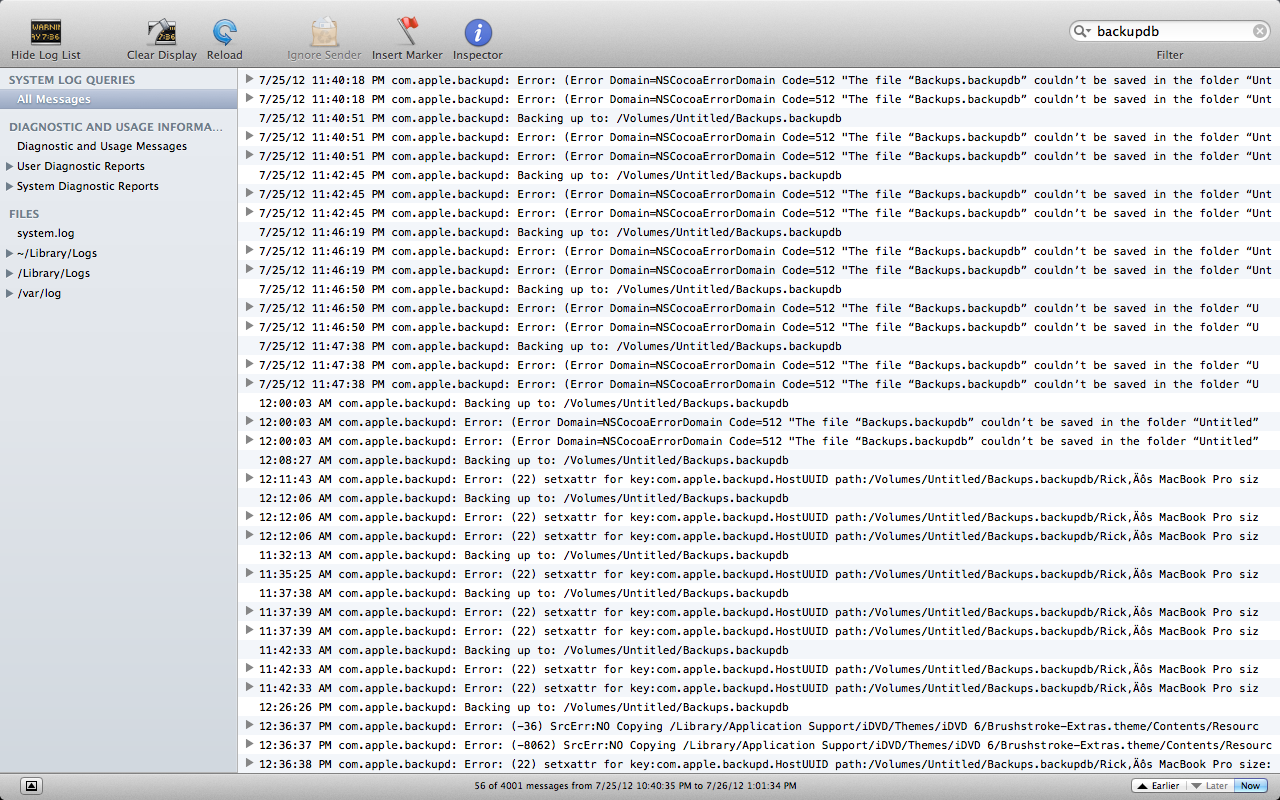Select 11:46:19 PM 'Backing up to' message

pos(759,232)
